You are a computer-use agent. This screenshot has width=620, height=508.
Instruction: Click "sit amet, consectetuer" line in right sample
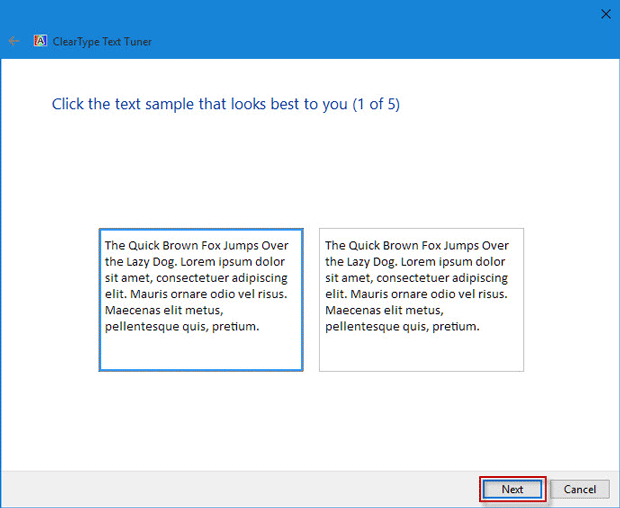pyautogui.click(x=416, y=278)
